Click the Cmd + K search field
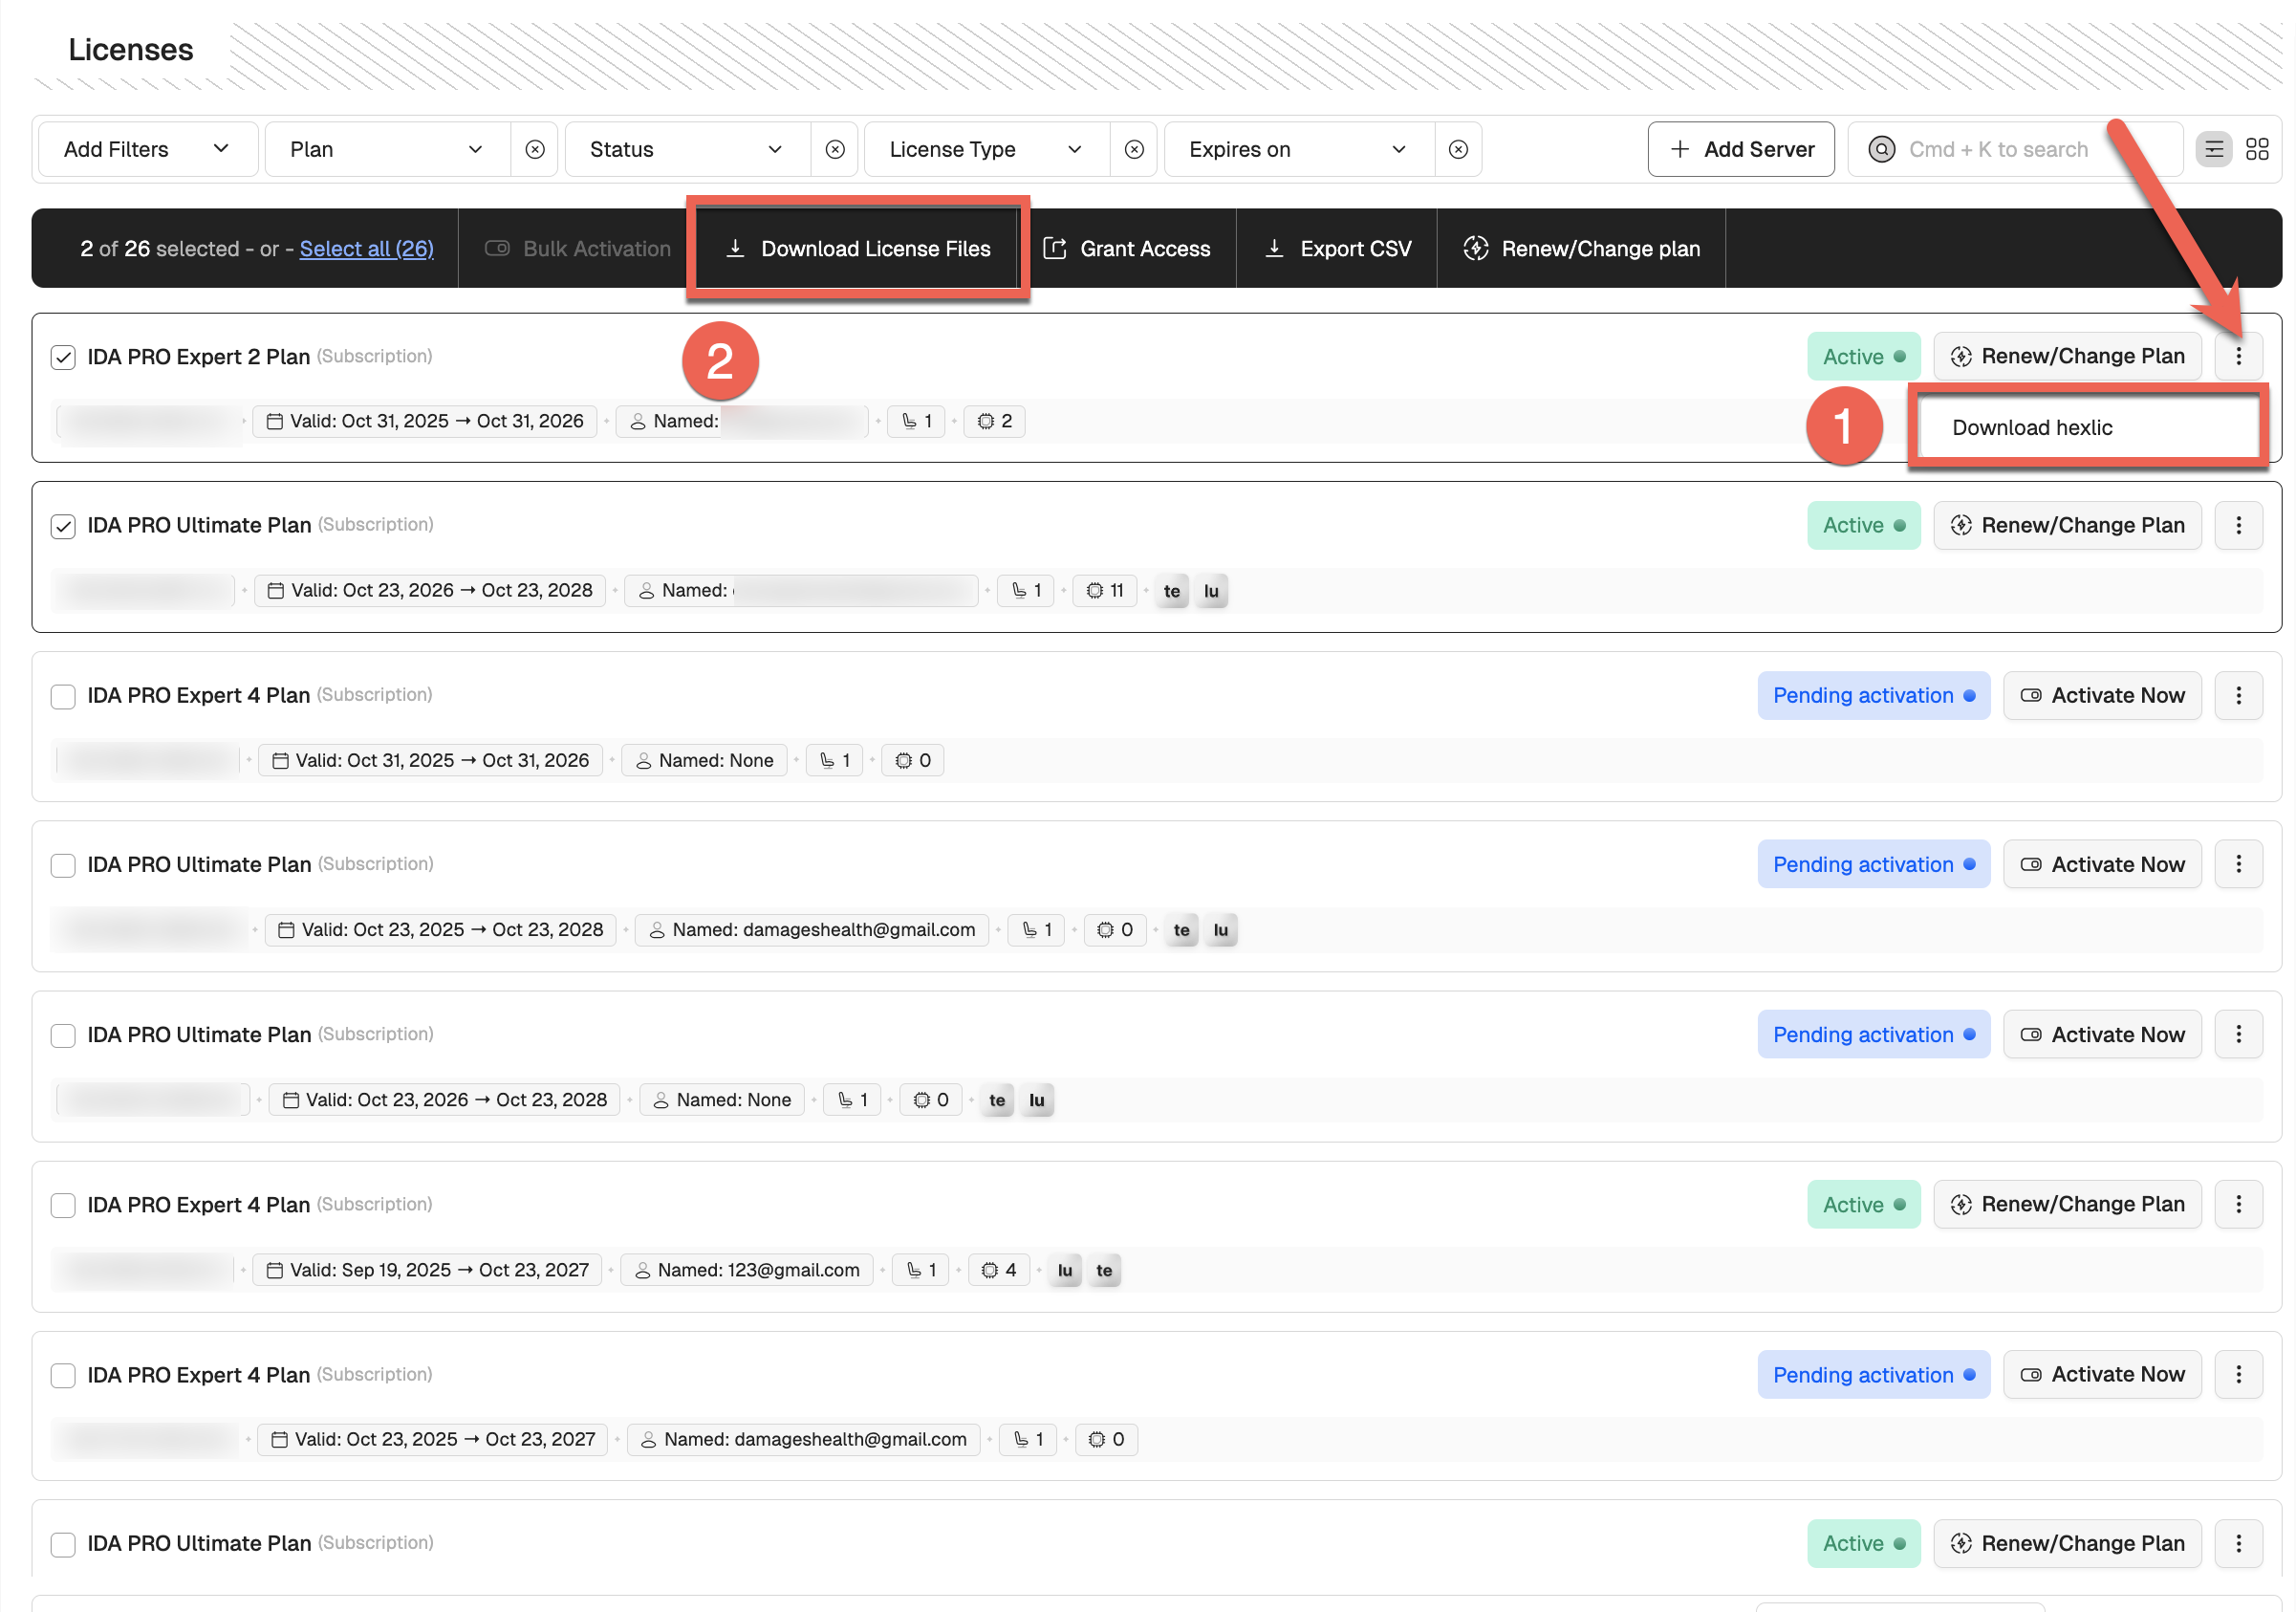Viewport: 2296px width, 1612px height. point(1997,149)
